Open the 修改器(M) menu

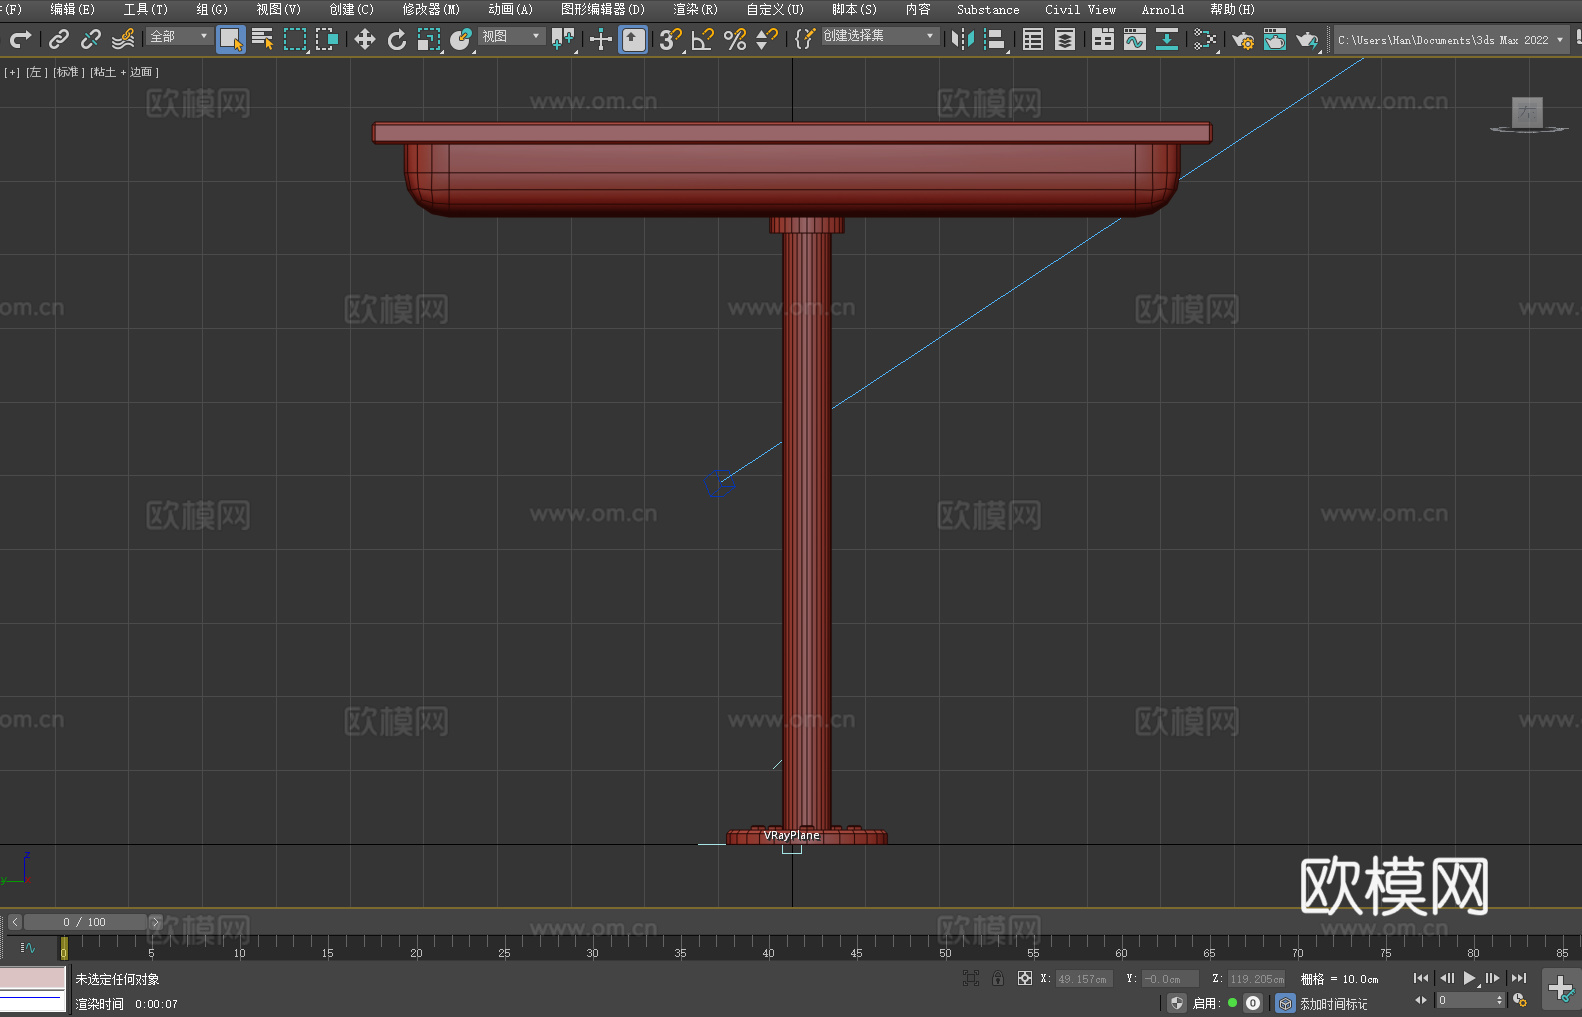[431, 10]
